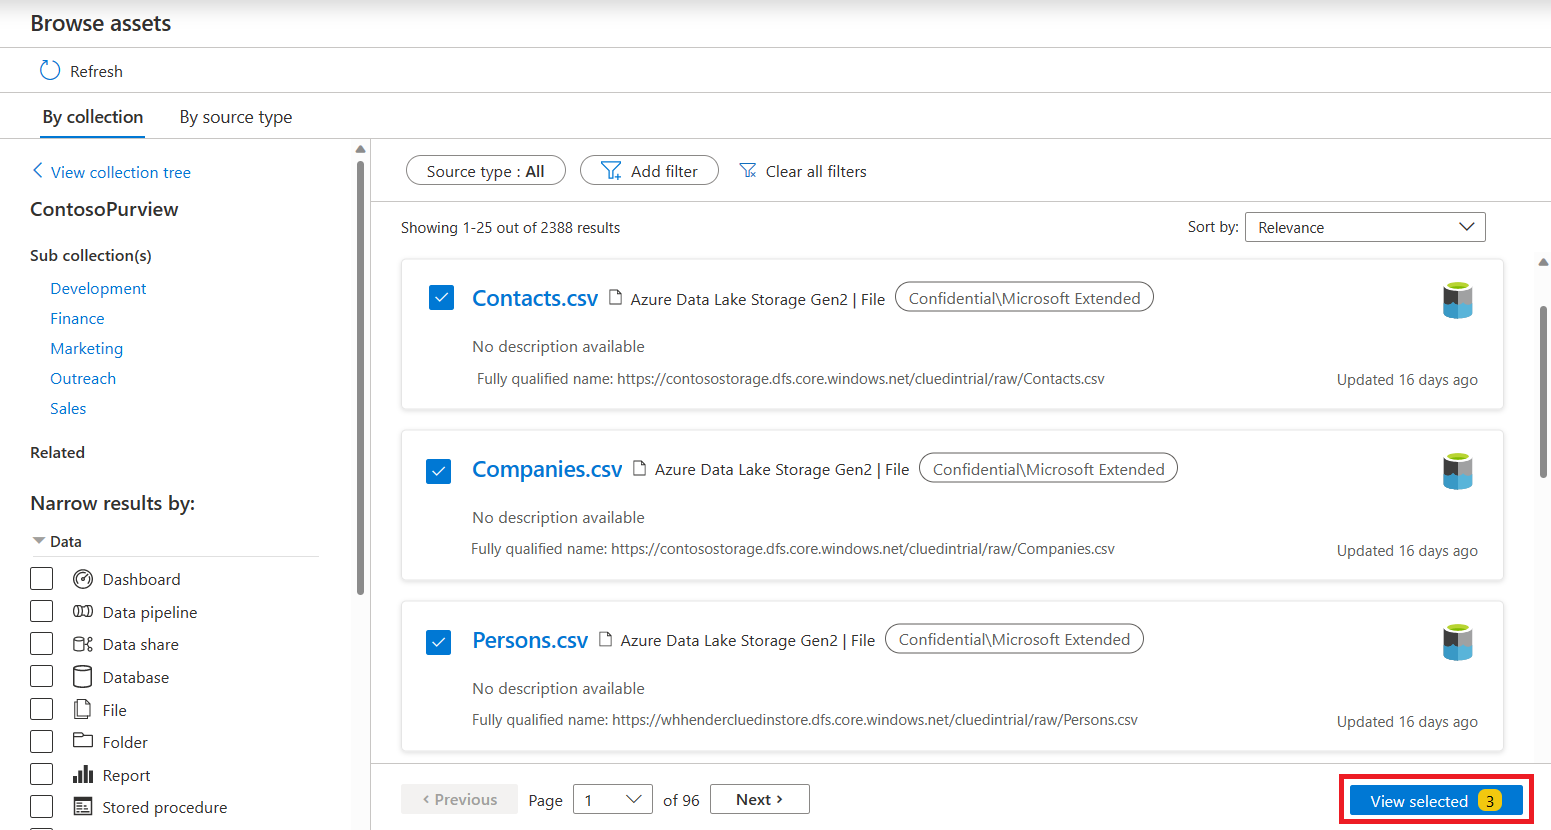Screen dimensions: 1551x830
Task: Check the Stored procedure filter checkbox
Action: 42,807
